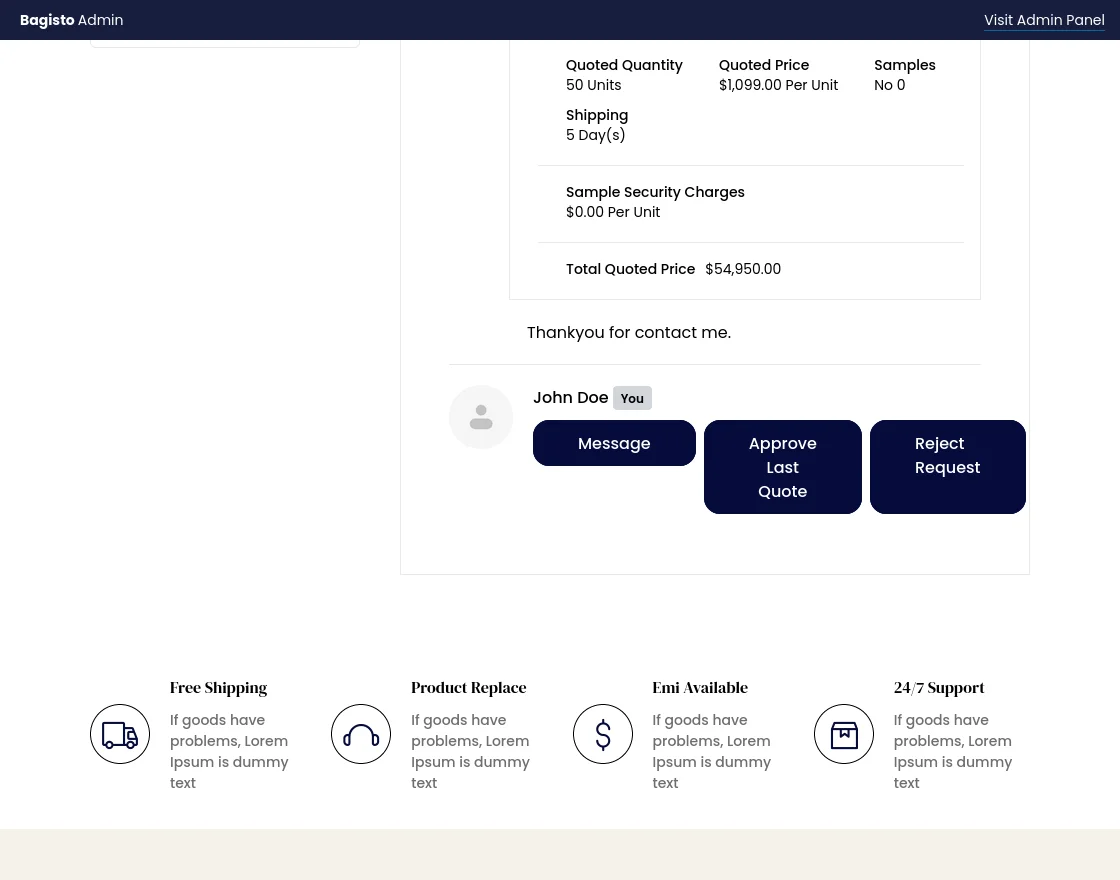This screenshot has width=1120, height=880.
Task: Click the 5 Day(s) shipping value
Action: pyautogui.click(x=596, y=135)
